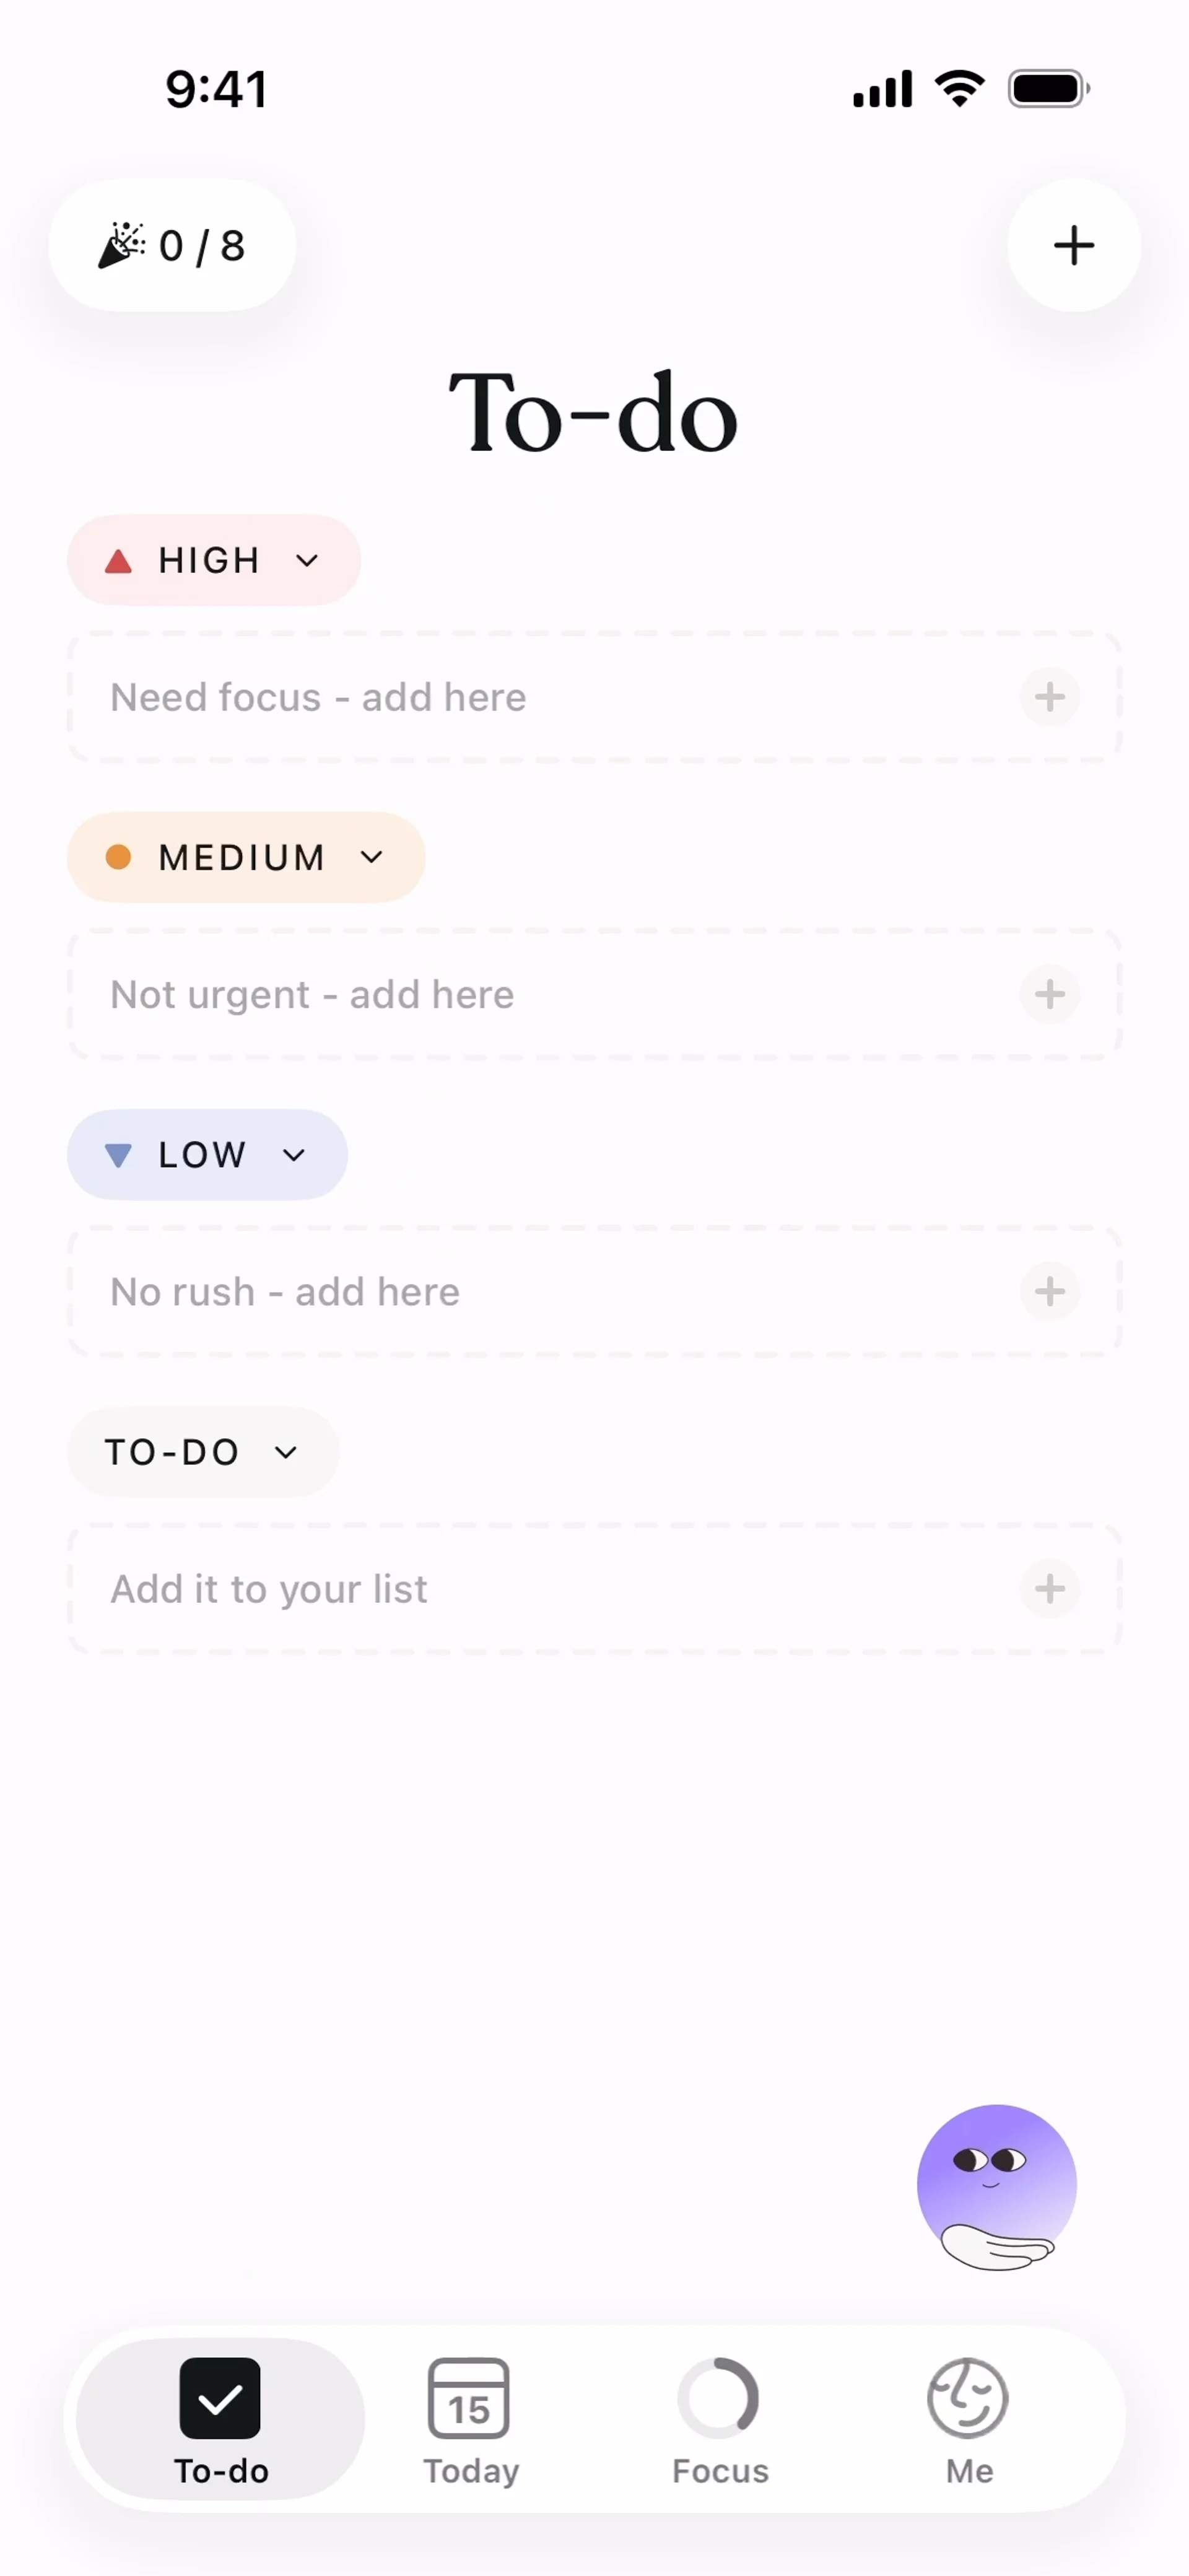
Task: Tap the 'No rush - add here' field
Action: click(500, 1291)
